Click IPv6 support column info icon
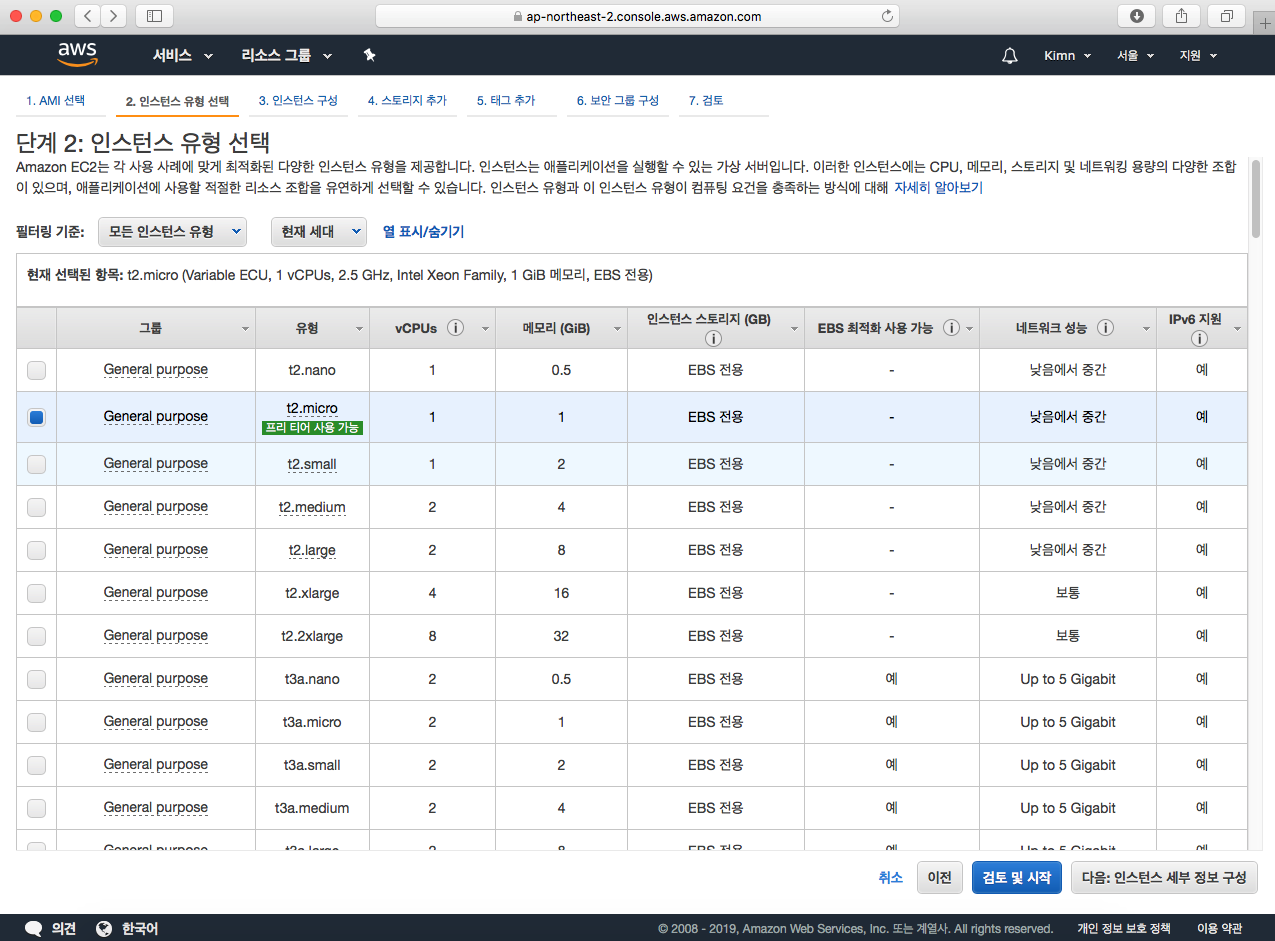 click(x=1199, y=339)
